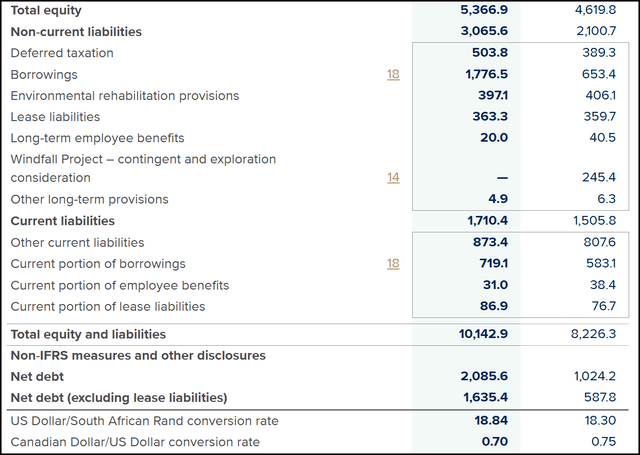Click Other current liabilities value 873.4
The height and width of the screenshot is (455, 640).
coord(490,242)
